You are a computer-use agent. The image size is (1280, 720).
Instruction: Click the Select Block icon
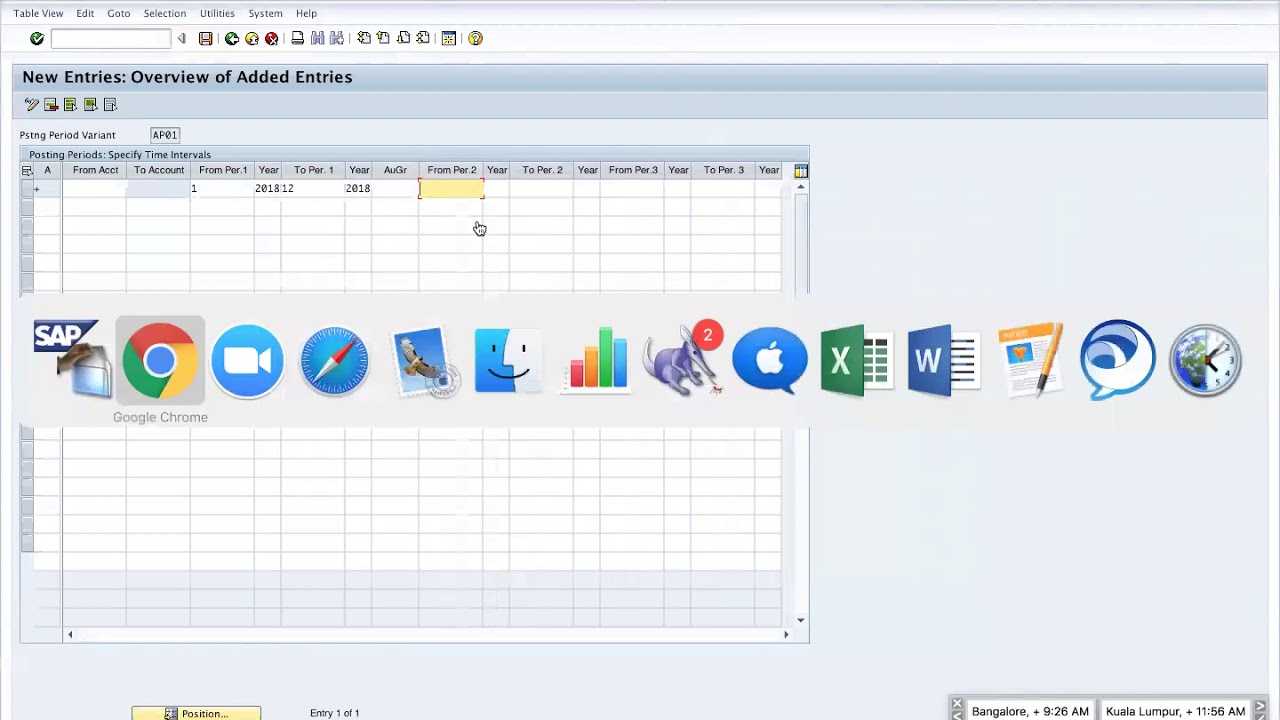click(x=90, y=104)
